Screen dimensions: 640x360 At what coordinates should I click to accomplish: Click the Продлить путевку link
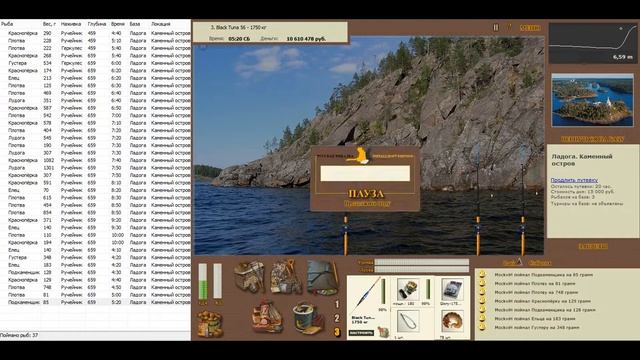[574, 180]
